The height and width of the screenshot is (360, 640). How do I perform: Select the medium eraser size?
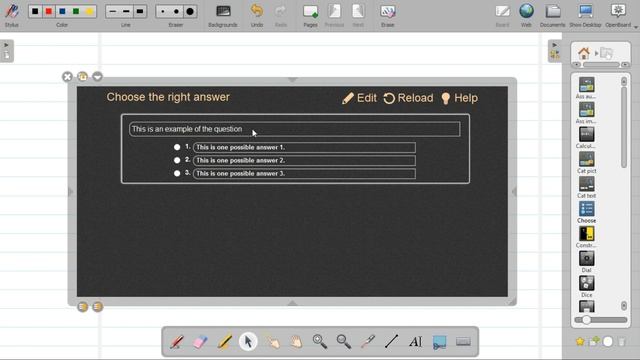(x=176, y=11)
